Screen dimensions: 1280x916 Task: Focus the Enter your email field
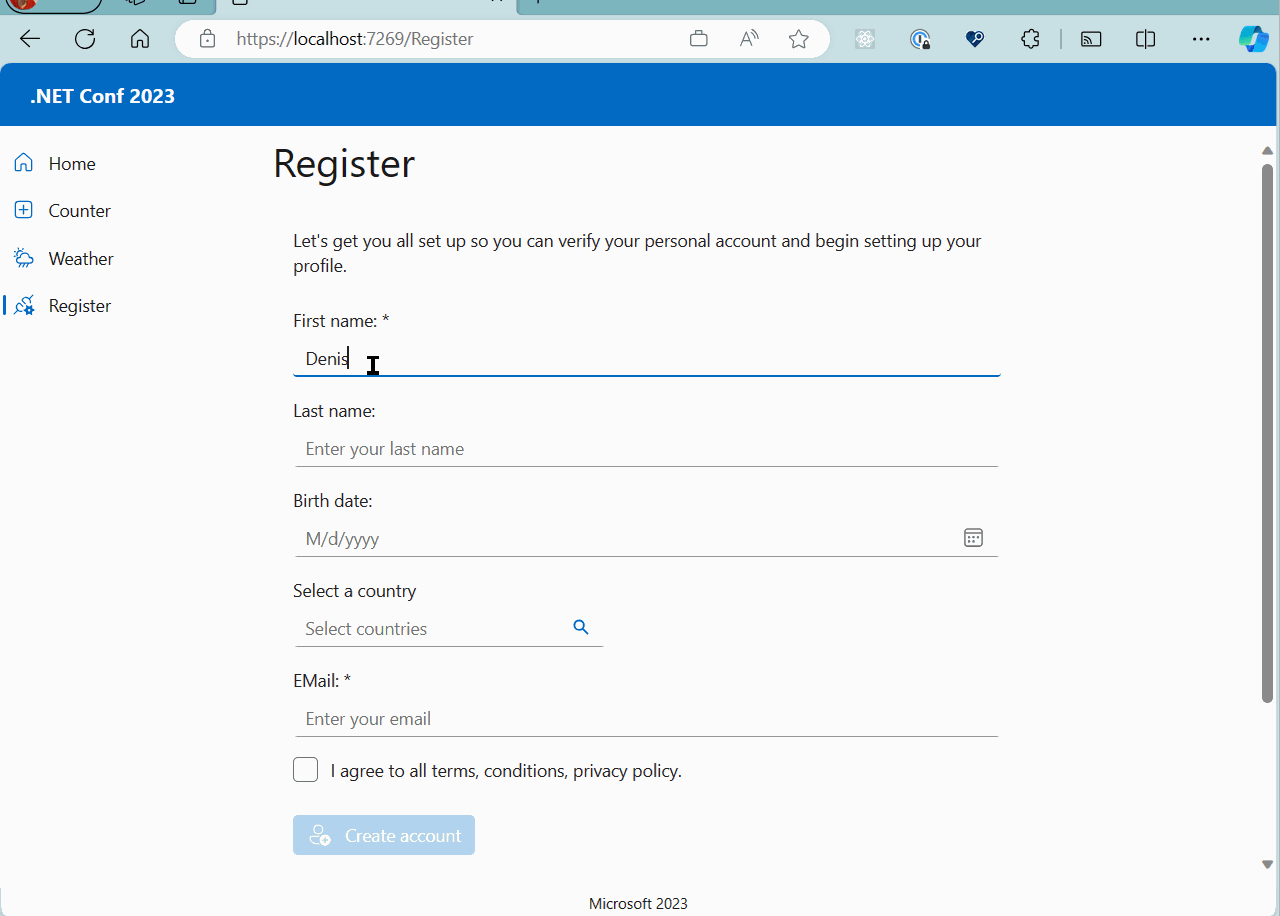(x=646, y=719)
